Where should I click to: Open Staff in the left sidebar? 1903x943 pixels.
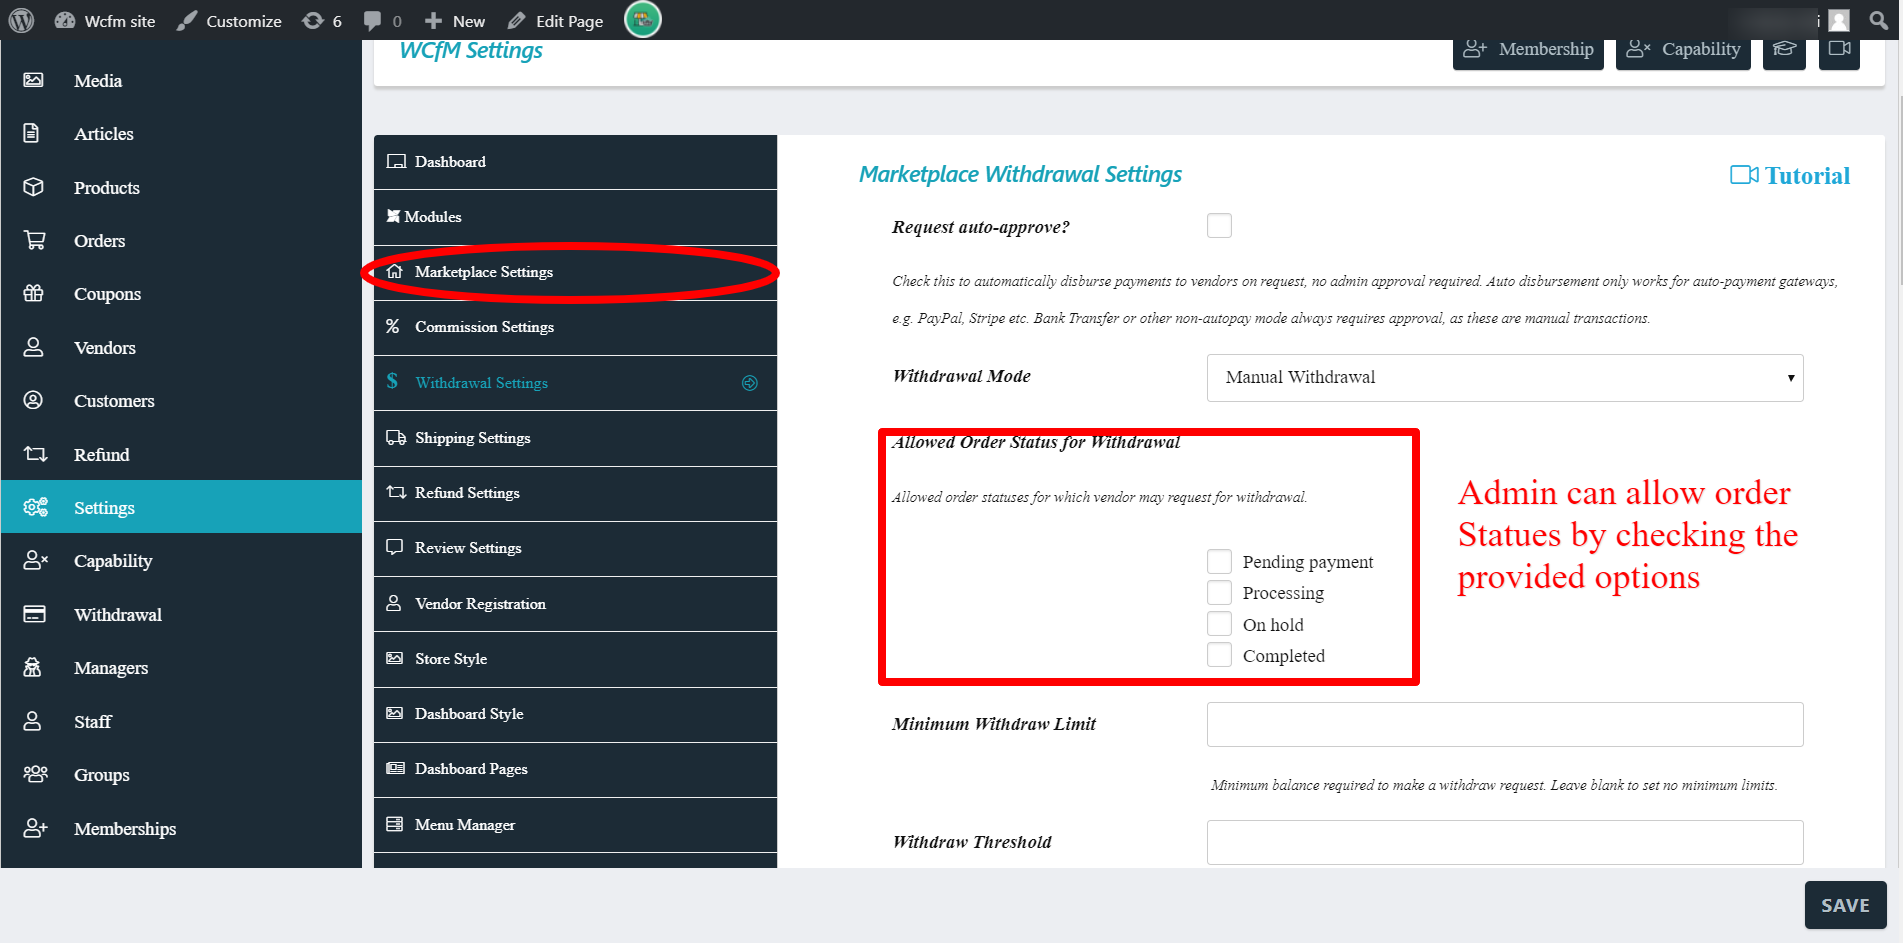181,721
